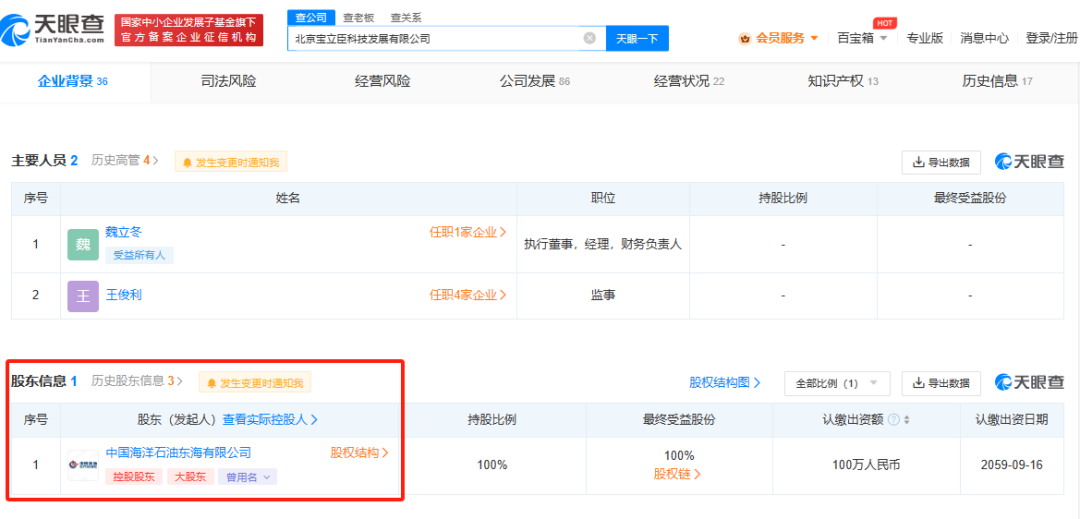1080x519 pixels.
Task: Select the 查关系 search tab
Action: click(406, 18)
